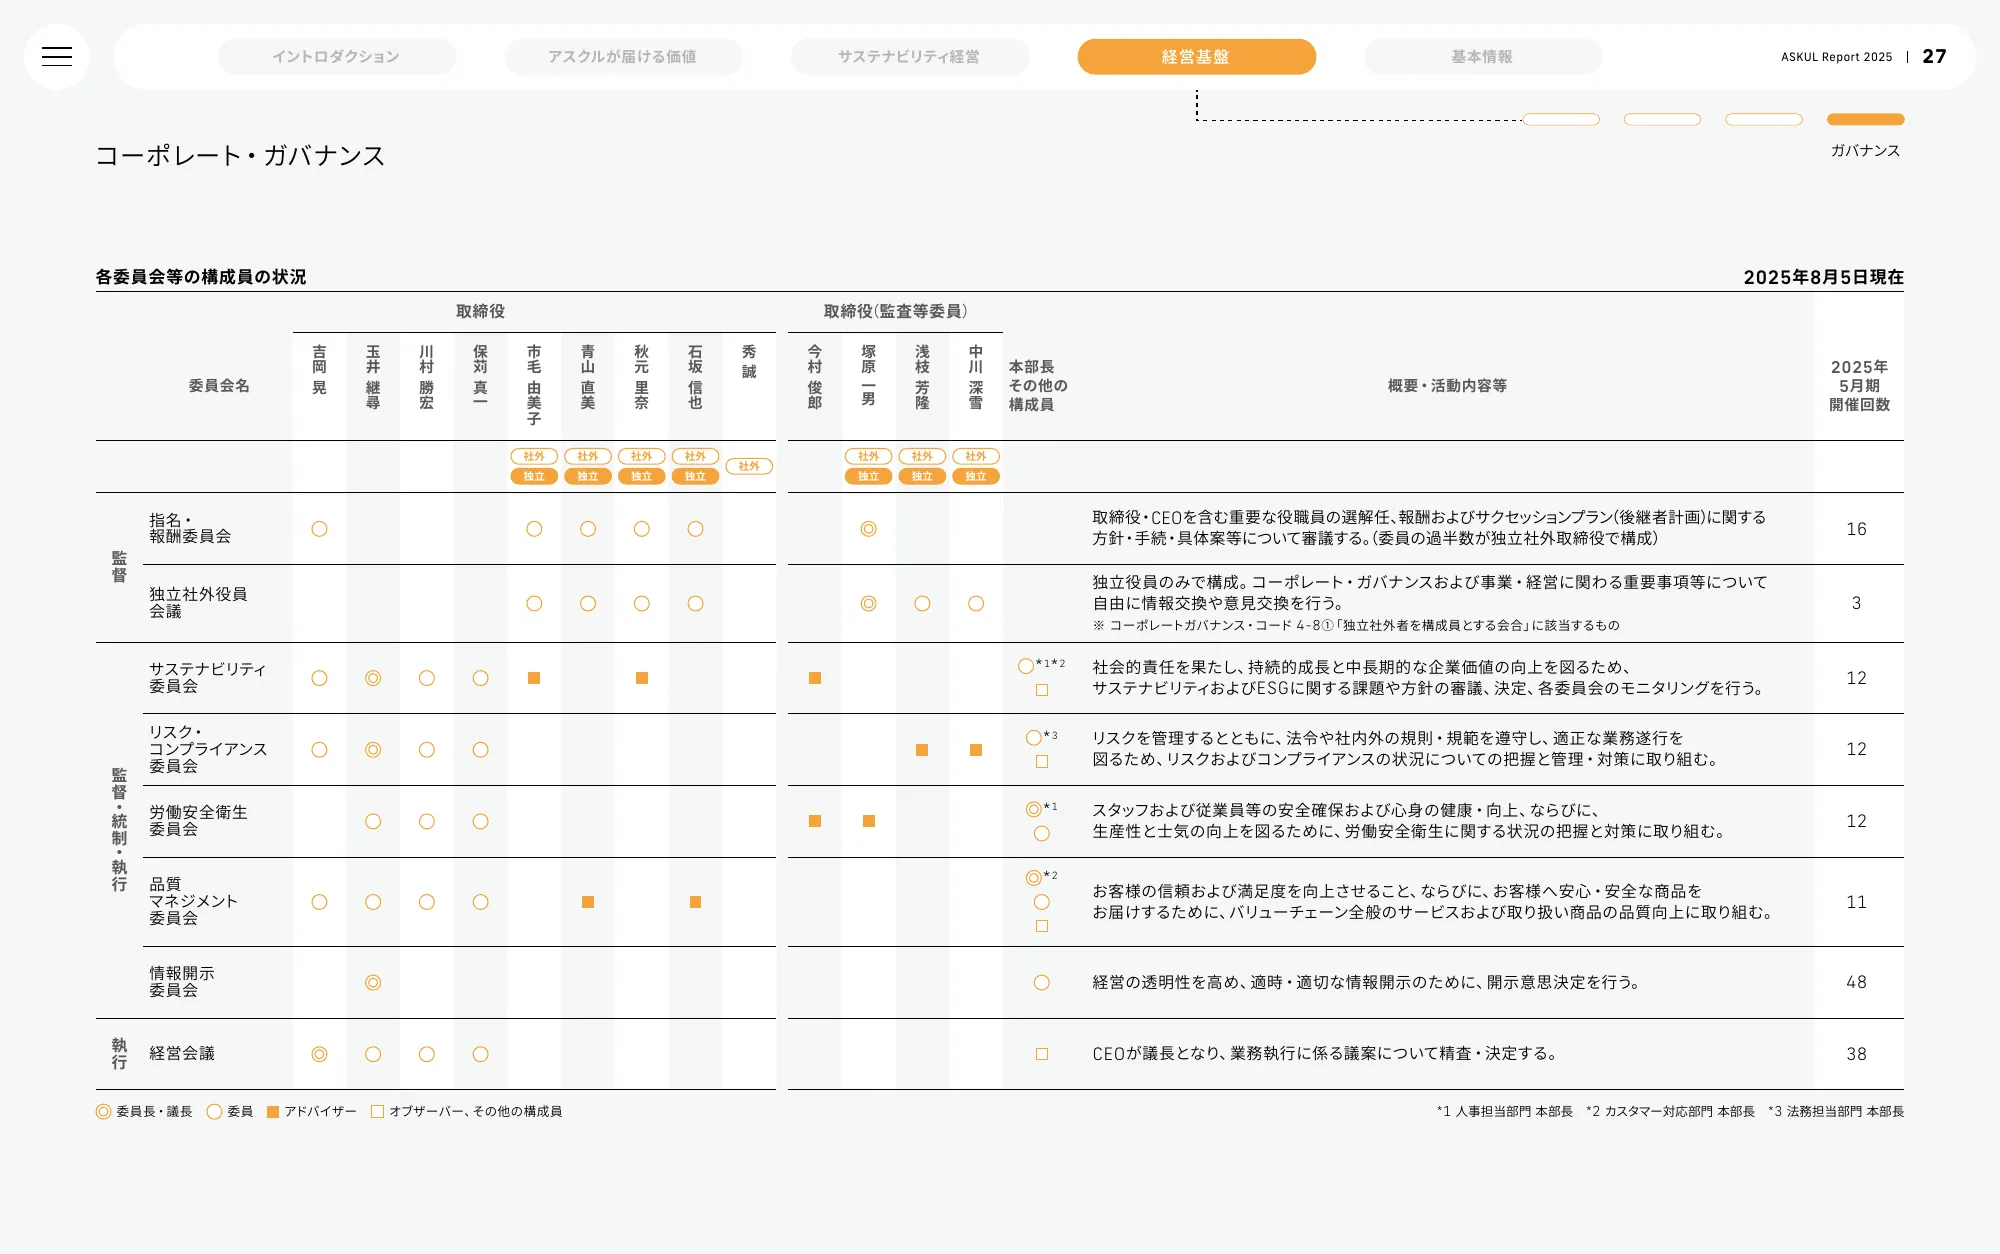The width and height of the screenshot is (2000, 1254).
Task: Click the 独立 badge under 塚原一男
Action: click(x=868, y=476)
